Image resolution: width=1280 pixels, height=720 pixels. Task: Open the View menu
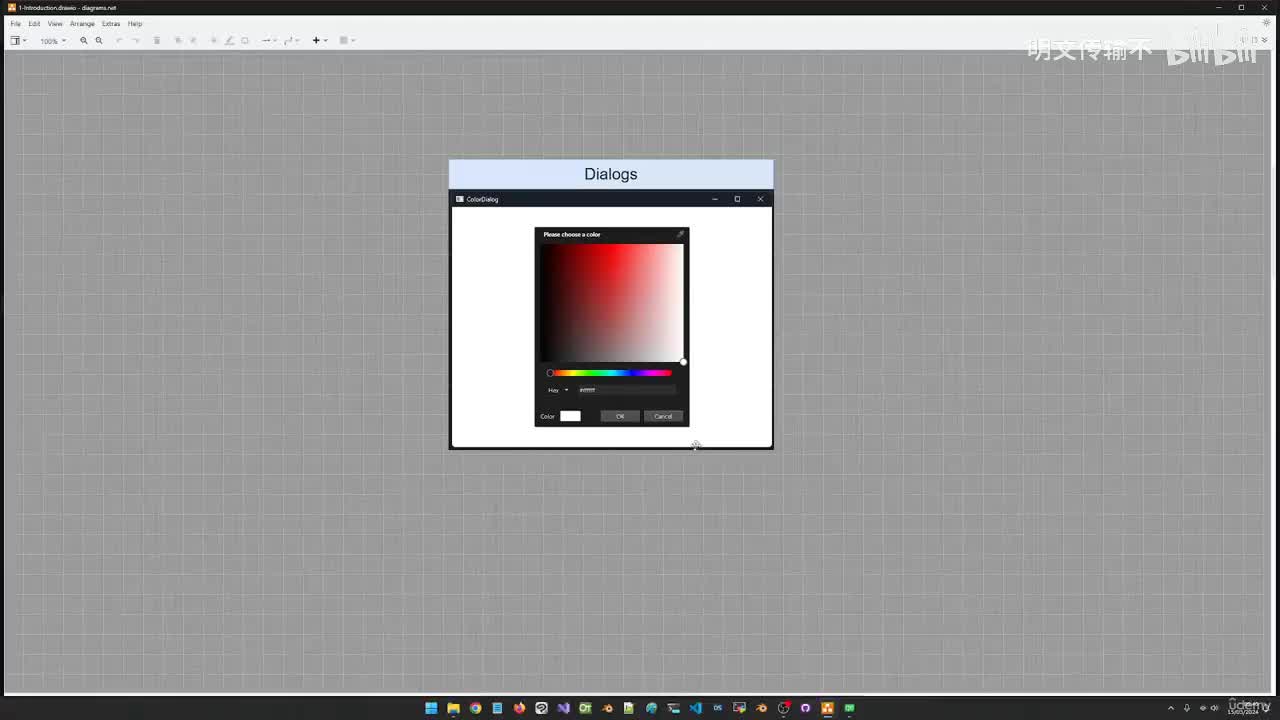click(x=55, y=24)
